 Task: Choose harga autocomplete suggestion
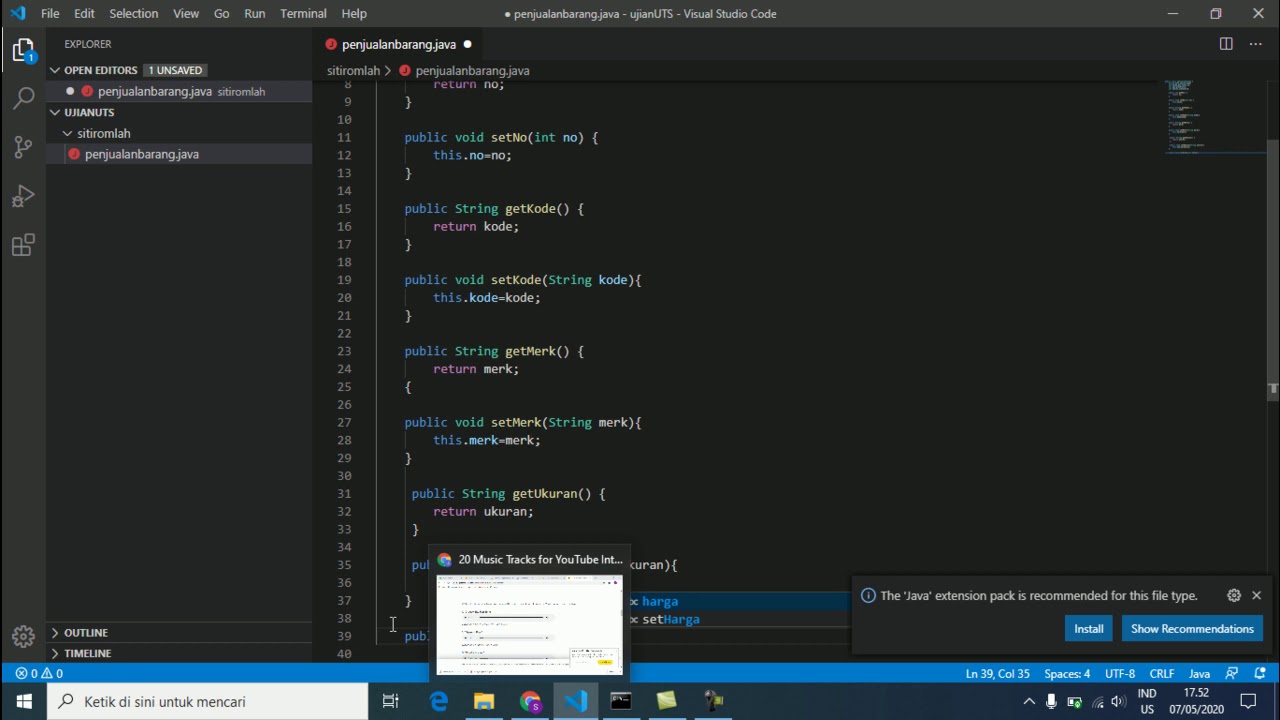coord(738,601)
